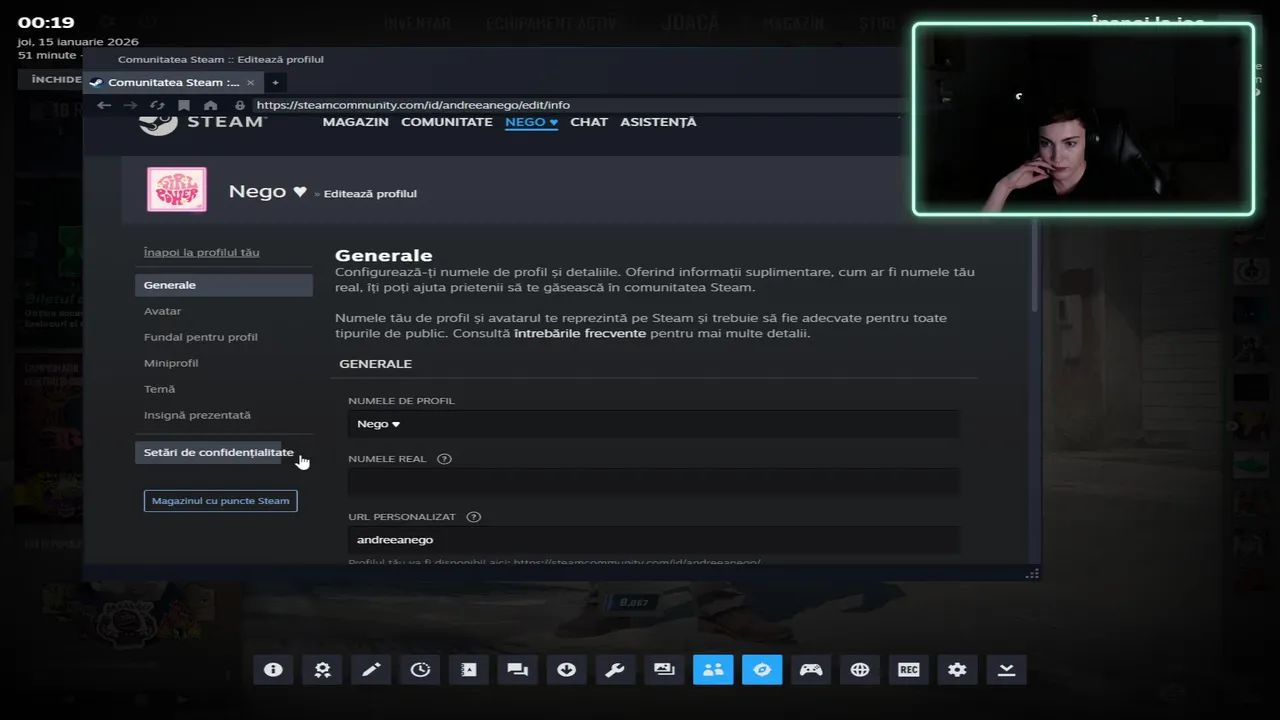
Task: Click the Steam logo on the page
Action: pos(202,121)
